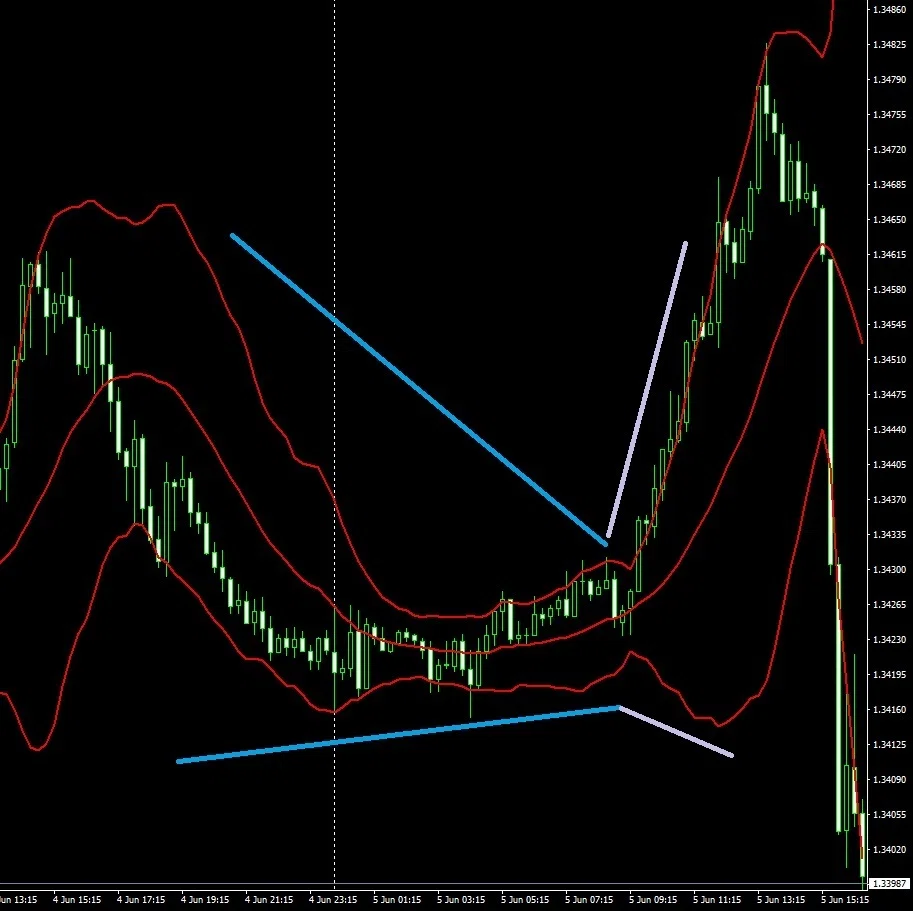Image resolution: width=913 pixels, height=911 pixels.
Task: Click the 4 Jun 23:15 time label
Action: [333, 899]
